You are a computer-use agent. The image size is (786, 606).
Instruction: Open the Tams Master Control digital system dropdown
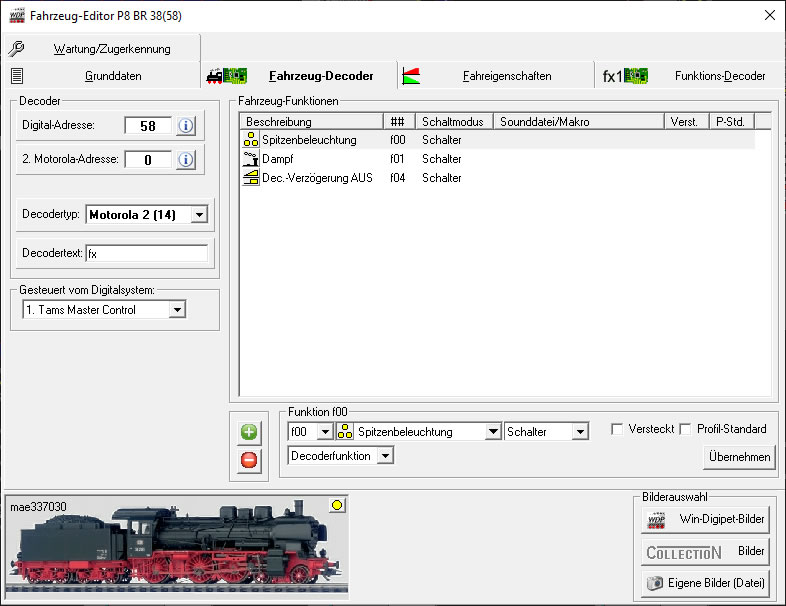177,310
